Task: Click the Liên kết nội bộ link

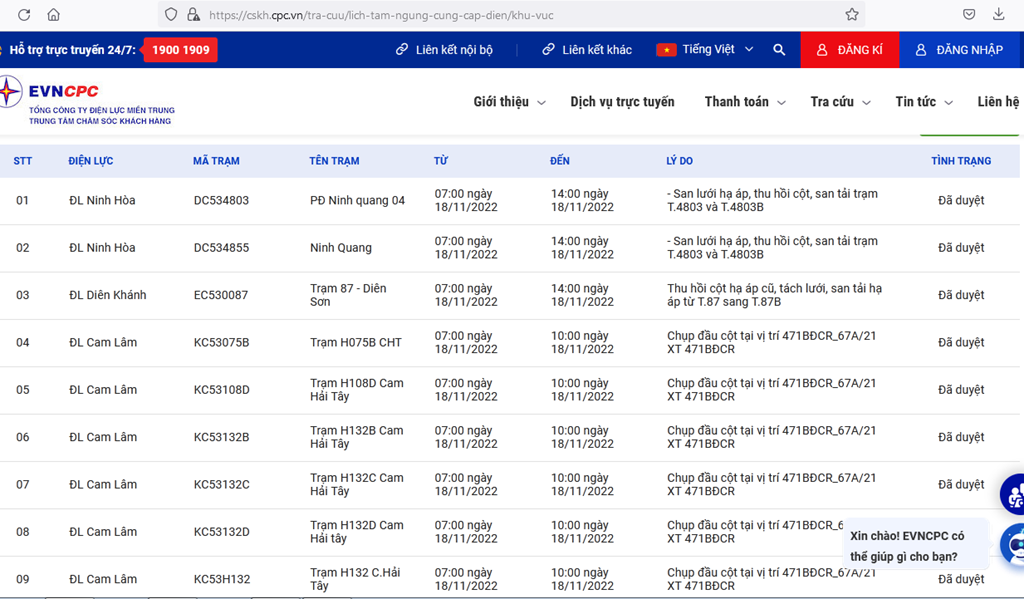Action: click(x=444, y=50)
